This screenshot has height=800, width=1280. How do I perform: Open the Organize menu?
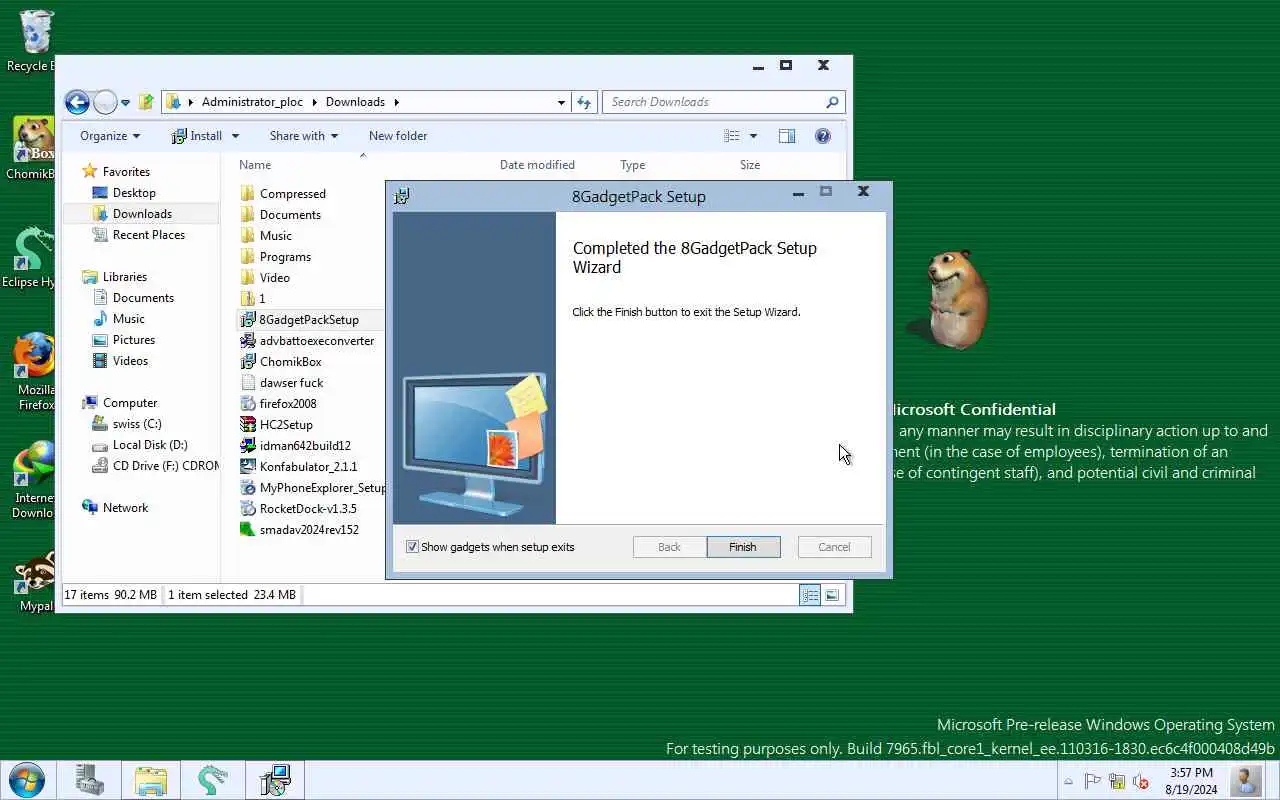pos(110,136)
